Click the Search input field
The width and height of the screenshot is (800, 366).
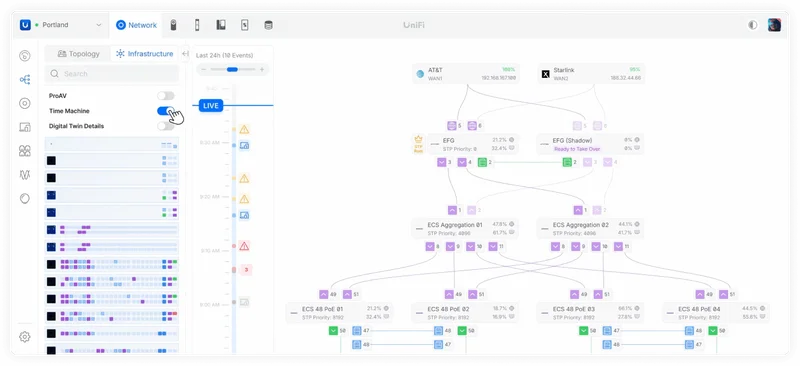112,74
